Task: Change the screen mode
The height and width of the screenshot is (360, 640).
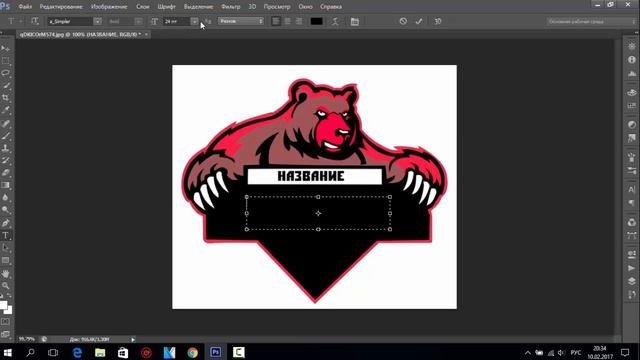Action: (x=5, y=334)
